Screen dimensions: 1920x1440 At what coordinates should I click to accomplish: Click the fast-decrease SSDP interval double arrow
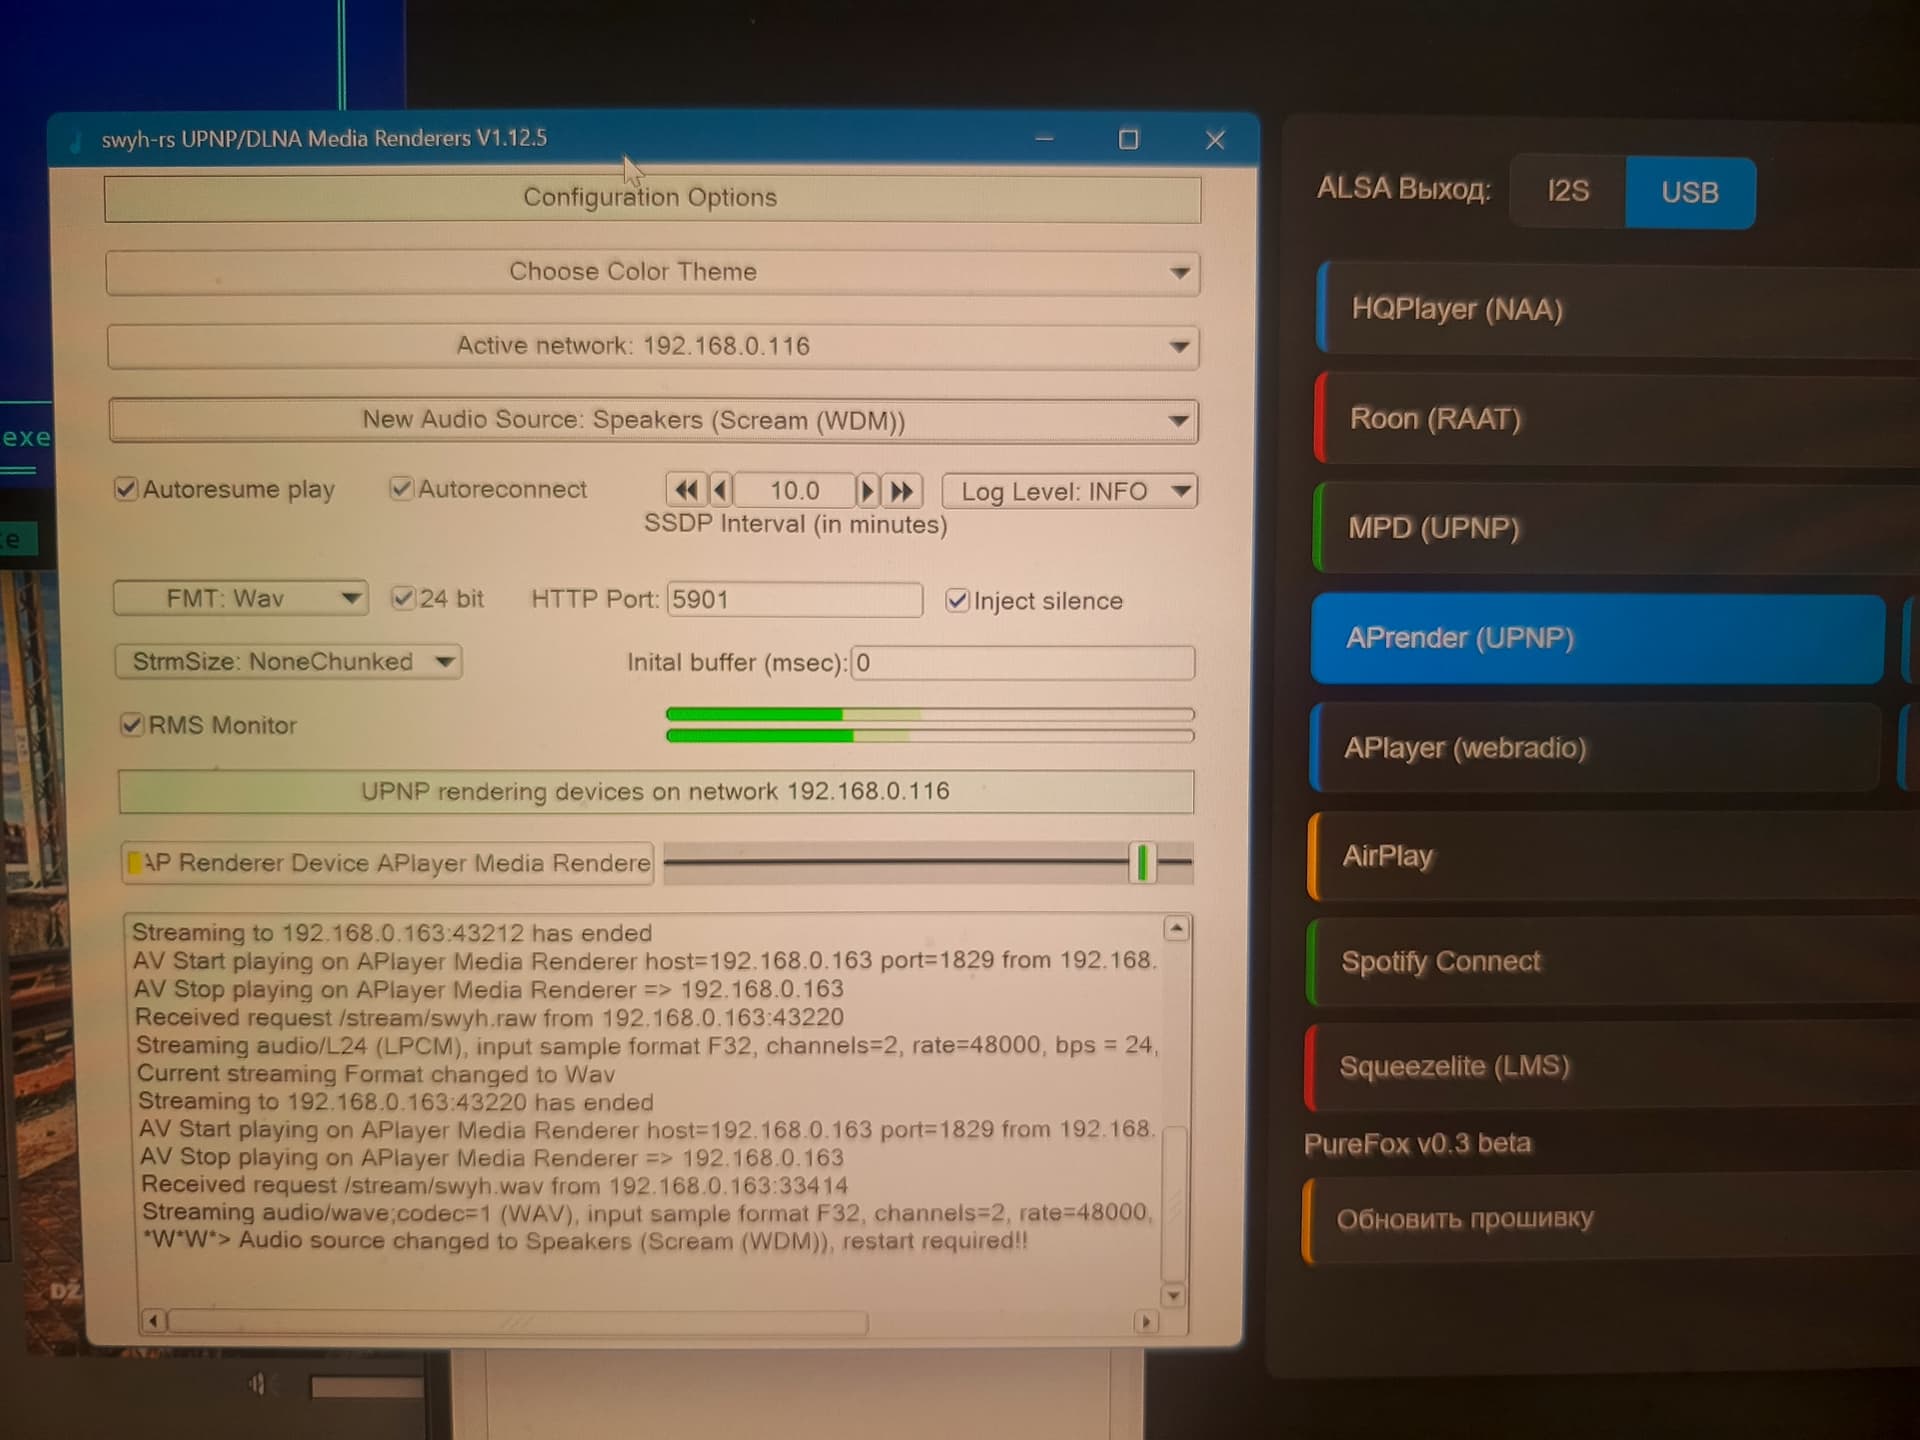point(686,490)
